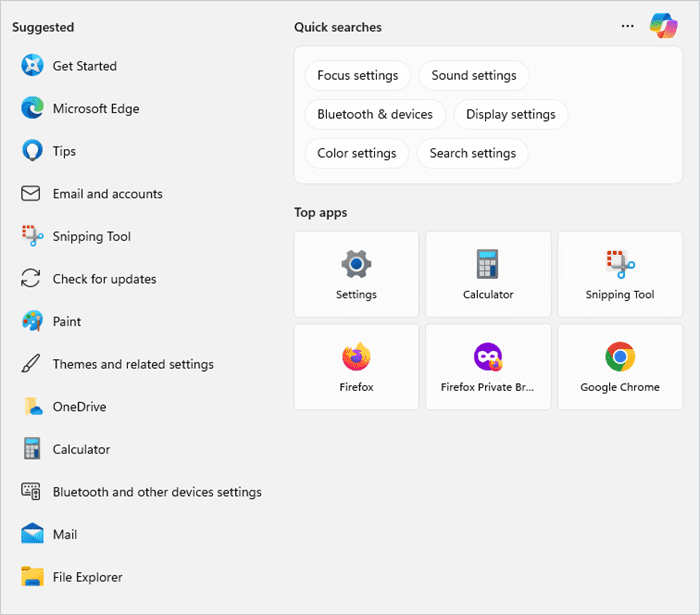The width and height of the screenshot is (700, 615).
Task: Click the Tips lightbulb icon
Action: click(x=32, y=151)
